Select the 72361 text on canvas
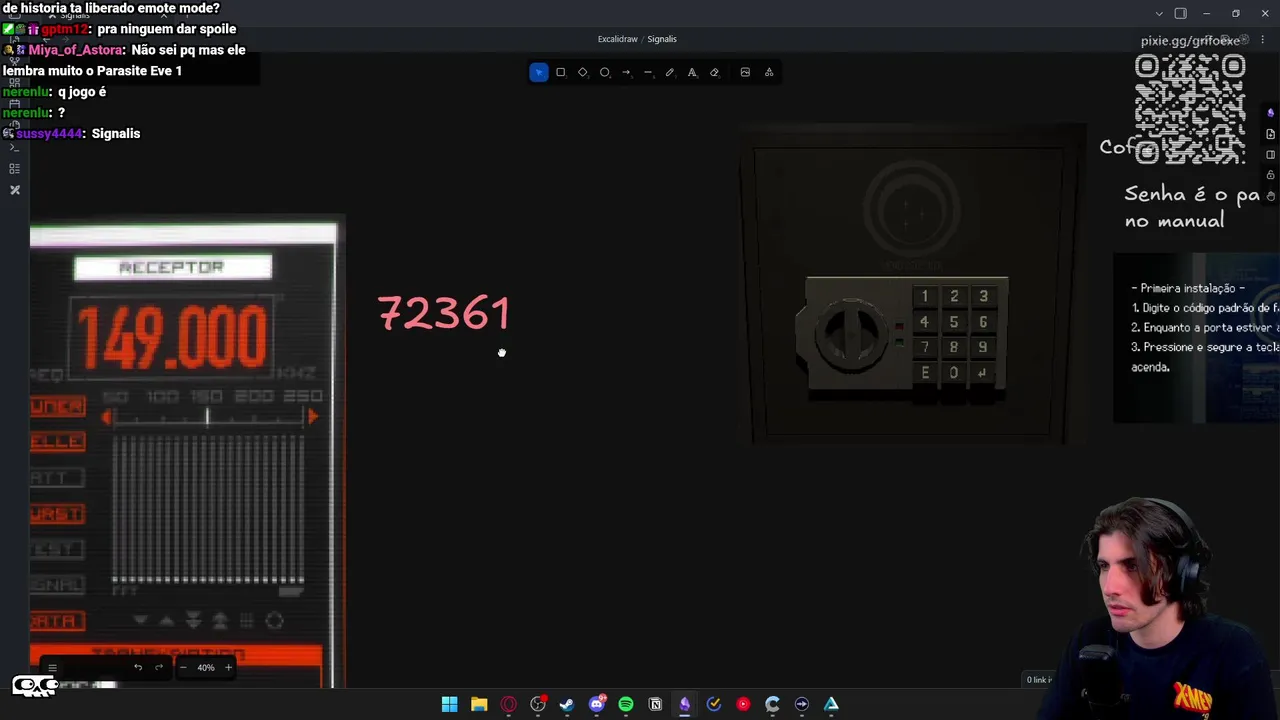 tap(444, 313)
